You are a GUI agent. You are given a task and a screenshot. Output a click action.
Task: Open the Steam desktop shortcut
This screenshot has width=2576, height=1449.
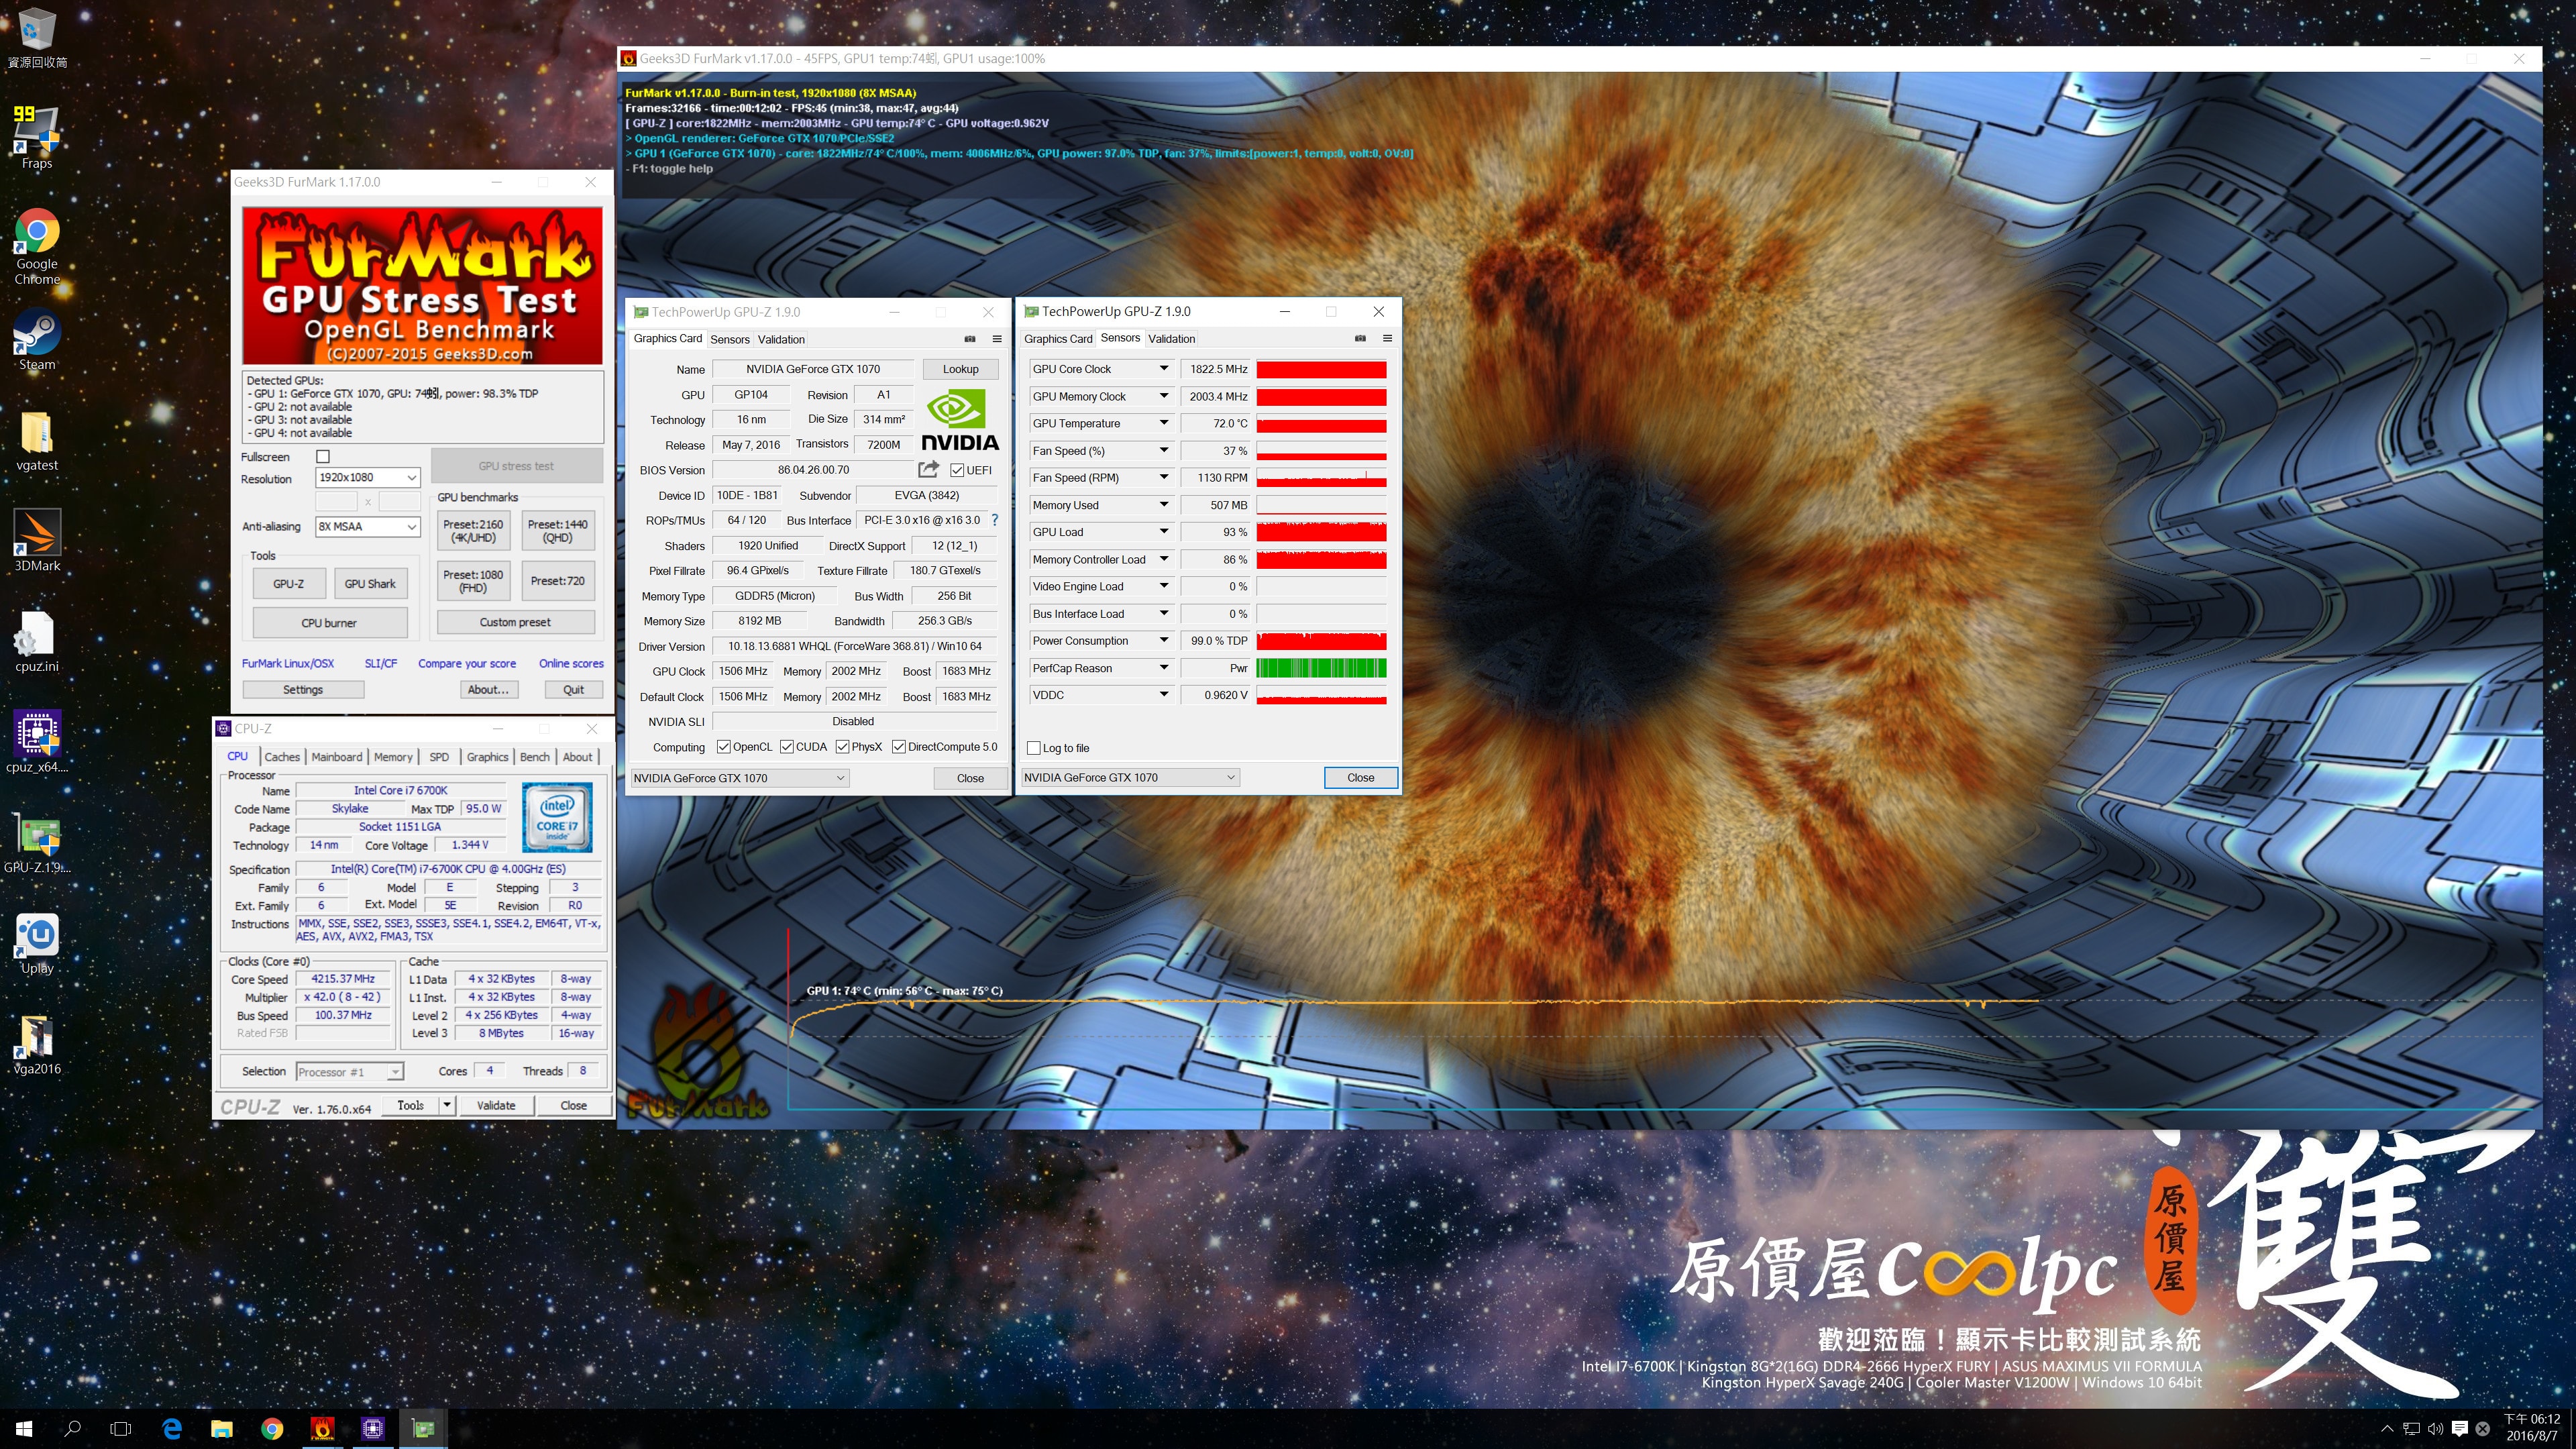(37, 340)
